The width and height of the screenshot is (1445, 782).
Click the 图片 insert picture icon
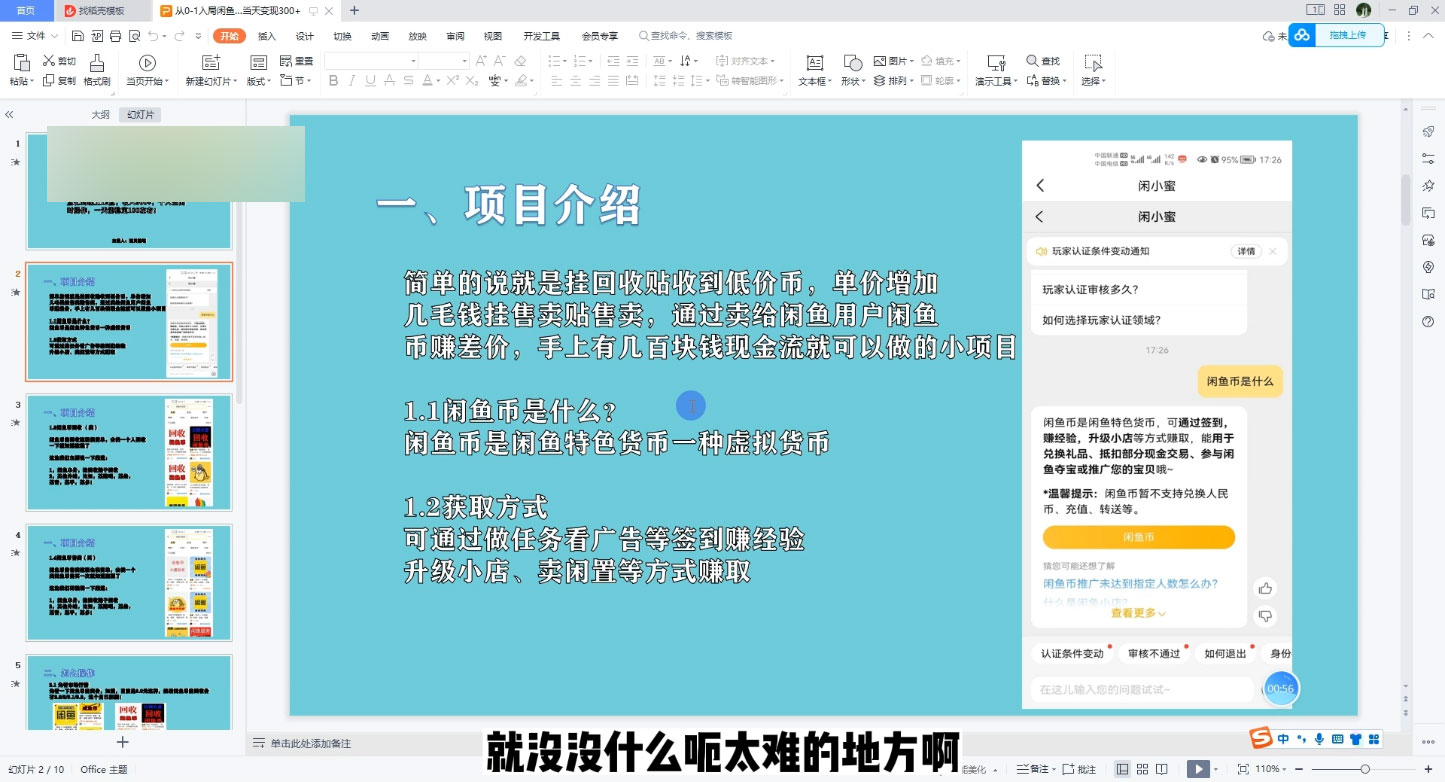pos(881,60)
